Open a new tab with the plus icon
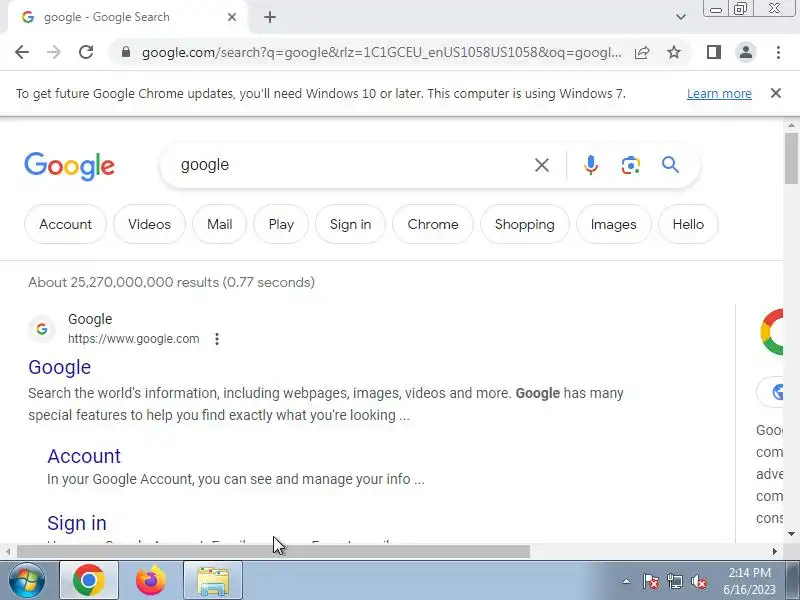The image size is (800, 600). [x=270, y=17]
